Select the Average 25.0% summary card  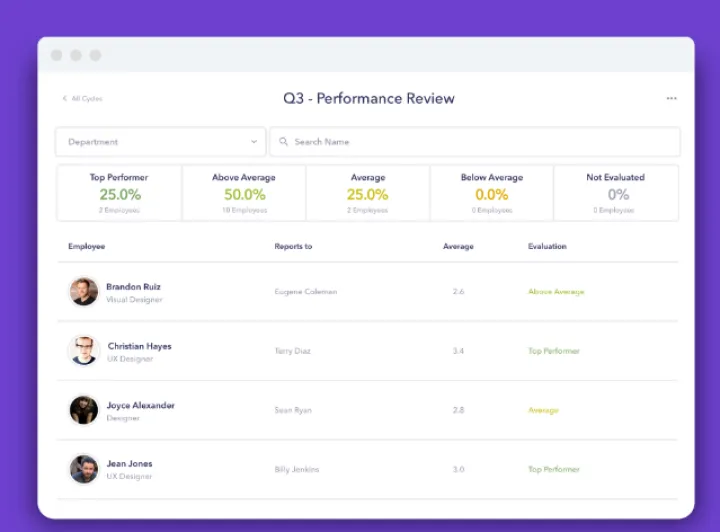click(x=368, y=192)
